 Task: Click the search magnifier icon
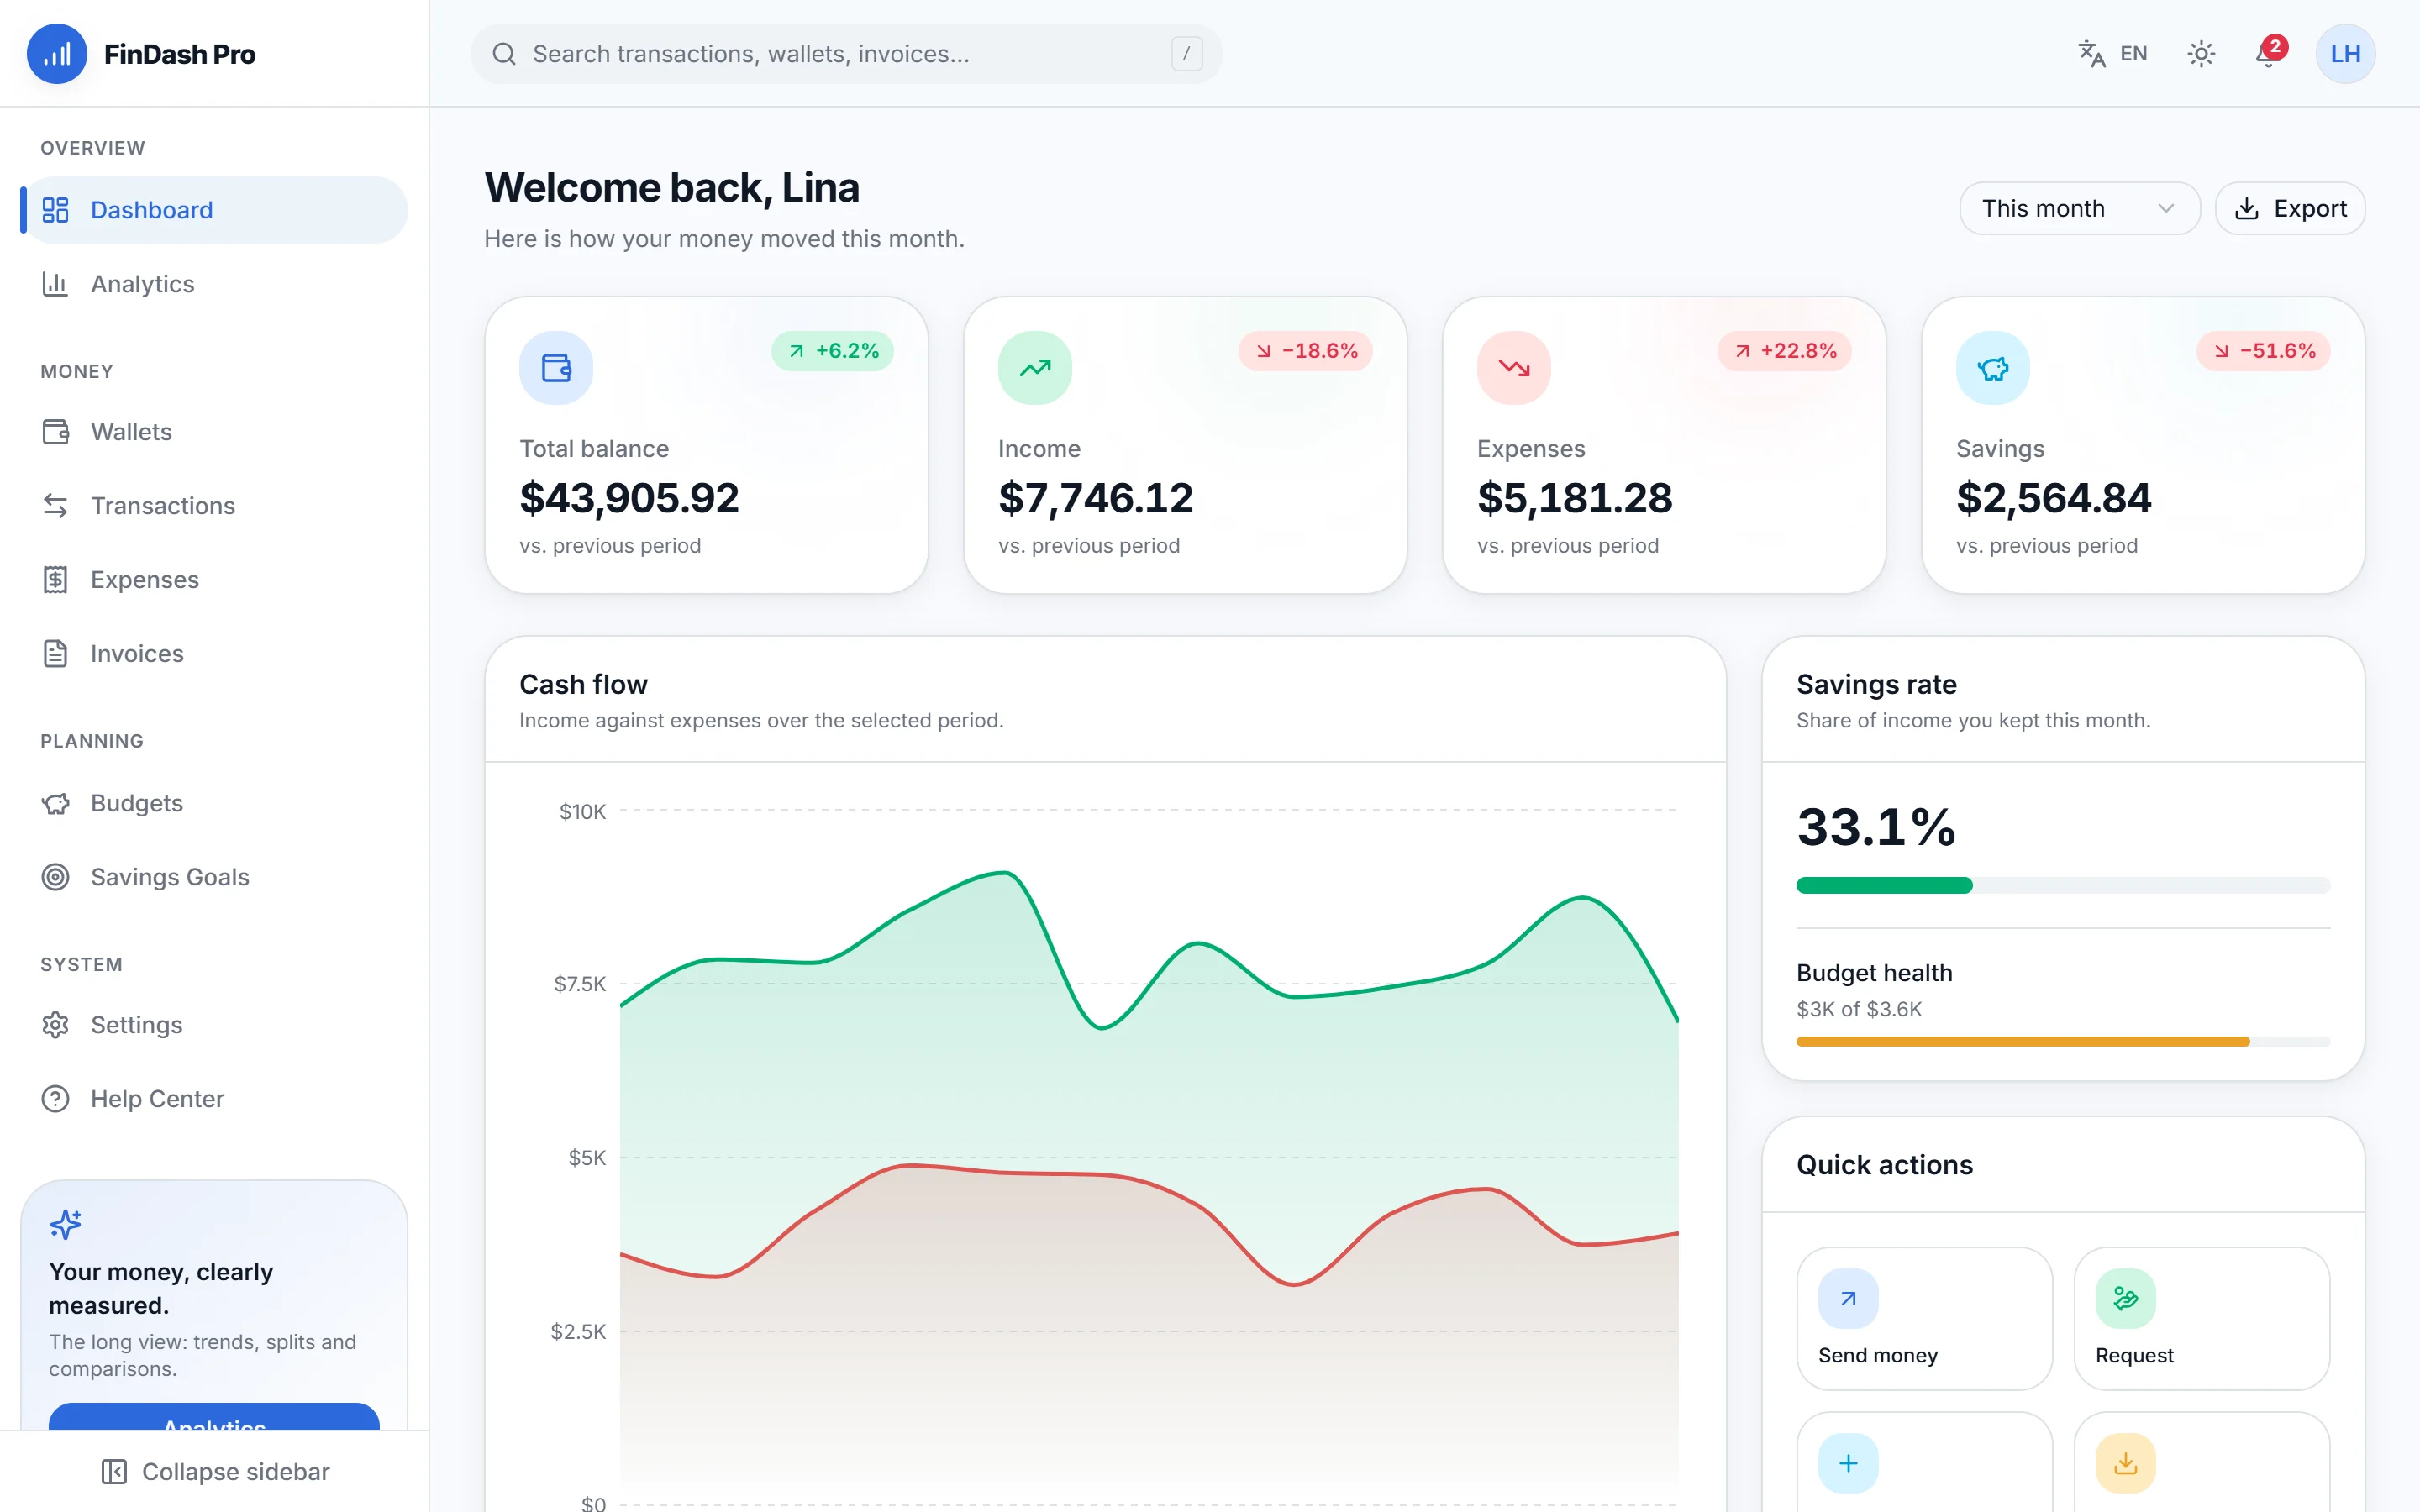pos(504,54)
